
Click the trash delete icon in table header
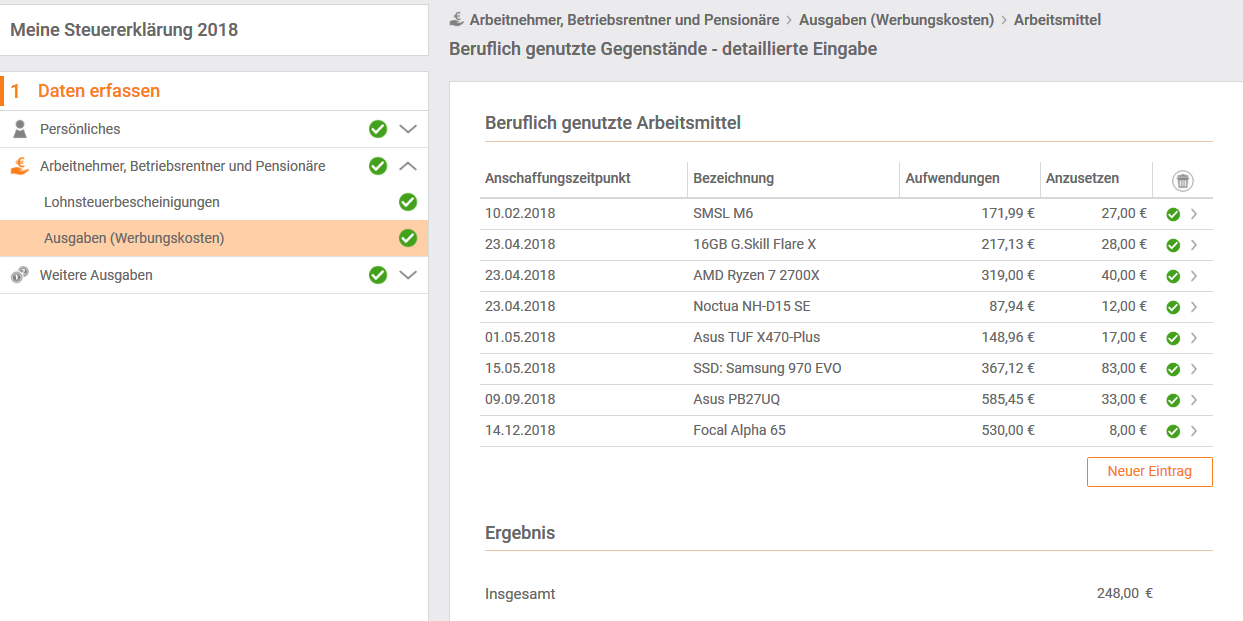[1182, 181]
